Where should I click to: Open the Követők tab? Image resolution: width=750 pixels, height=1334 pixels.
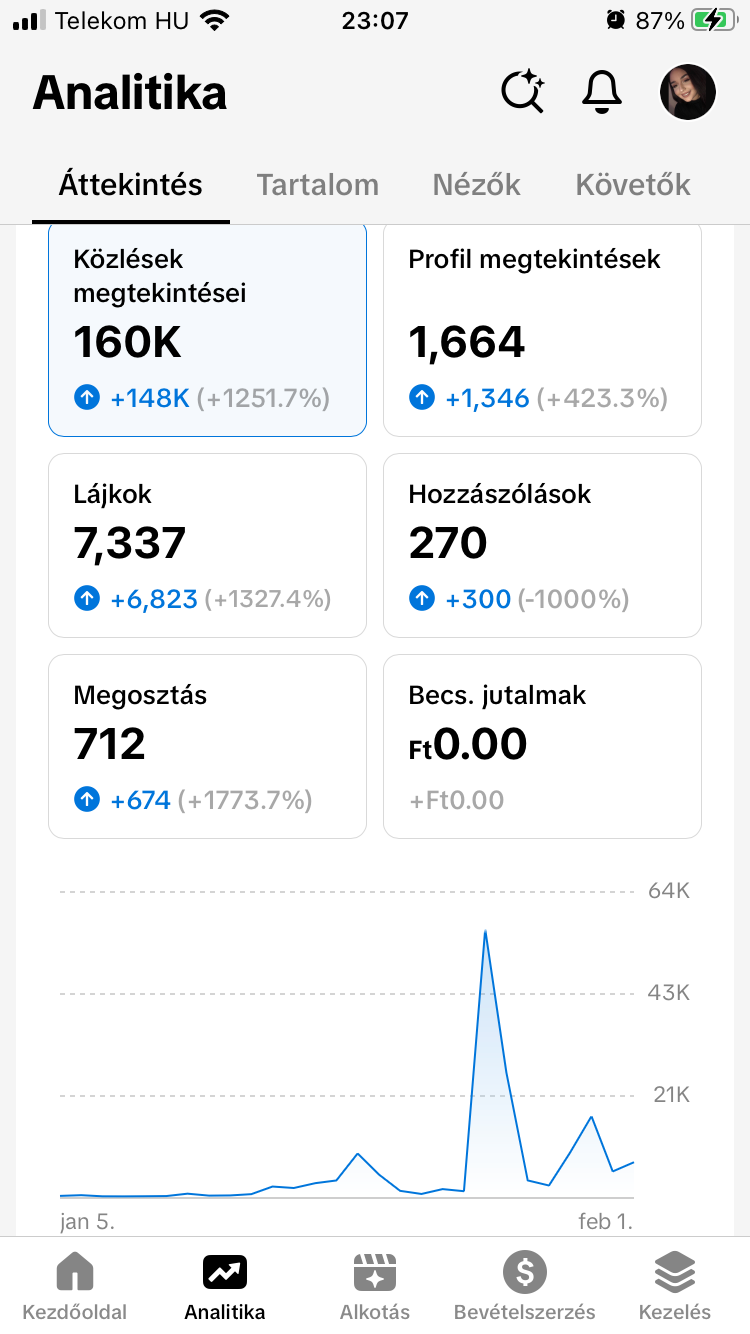(x=633, y=185)
